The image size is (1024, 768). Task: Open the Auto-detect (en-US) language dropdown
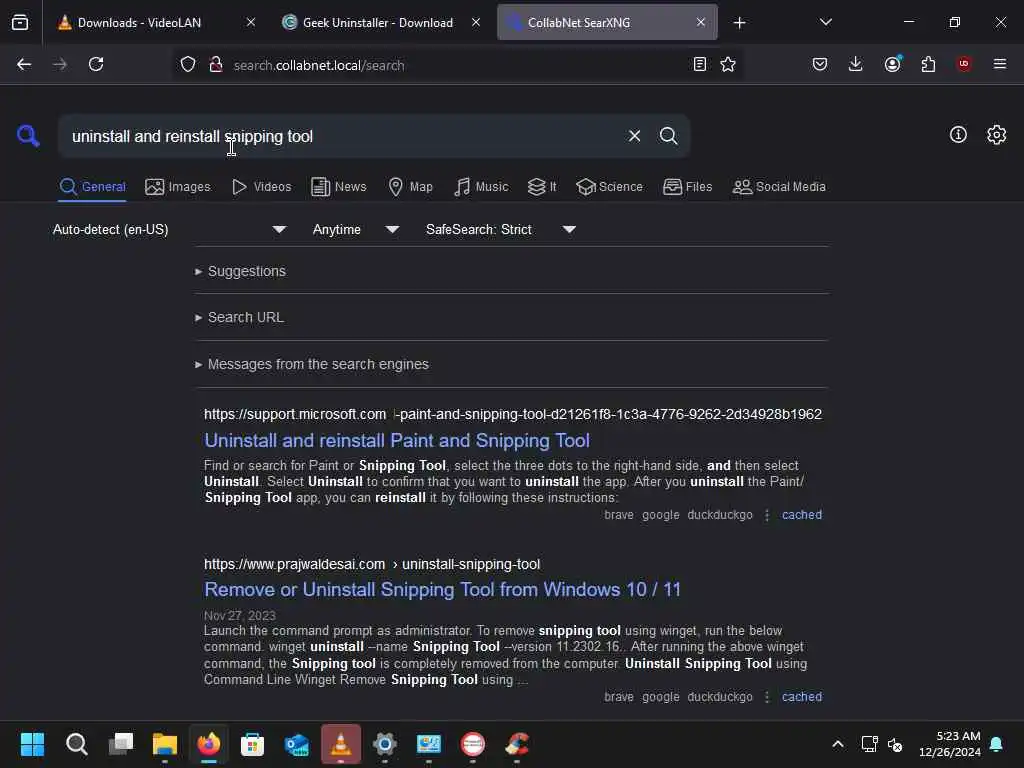click(x=170, y=229)
